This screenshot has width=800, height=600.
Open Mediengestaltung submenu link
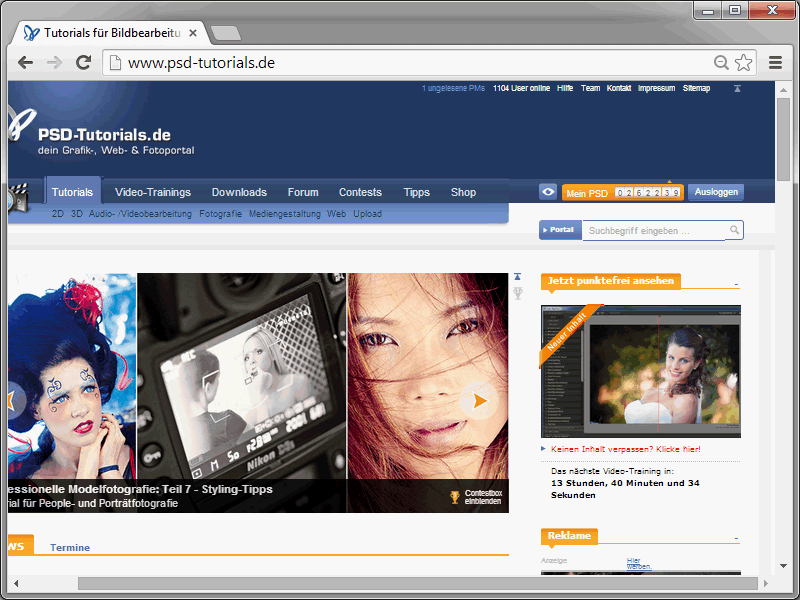click(x=285, y=214)
